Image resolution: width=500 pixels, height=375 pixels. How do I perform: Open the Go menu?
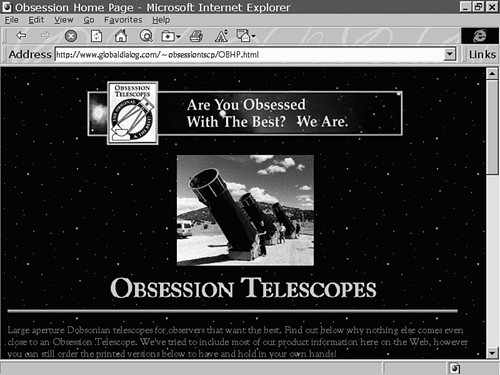pos(88,20)
